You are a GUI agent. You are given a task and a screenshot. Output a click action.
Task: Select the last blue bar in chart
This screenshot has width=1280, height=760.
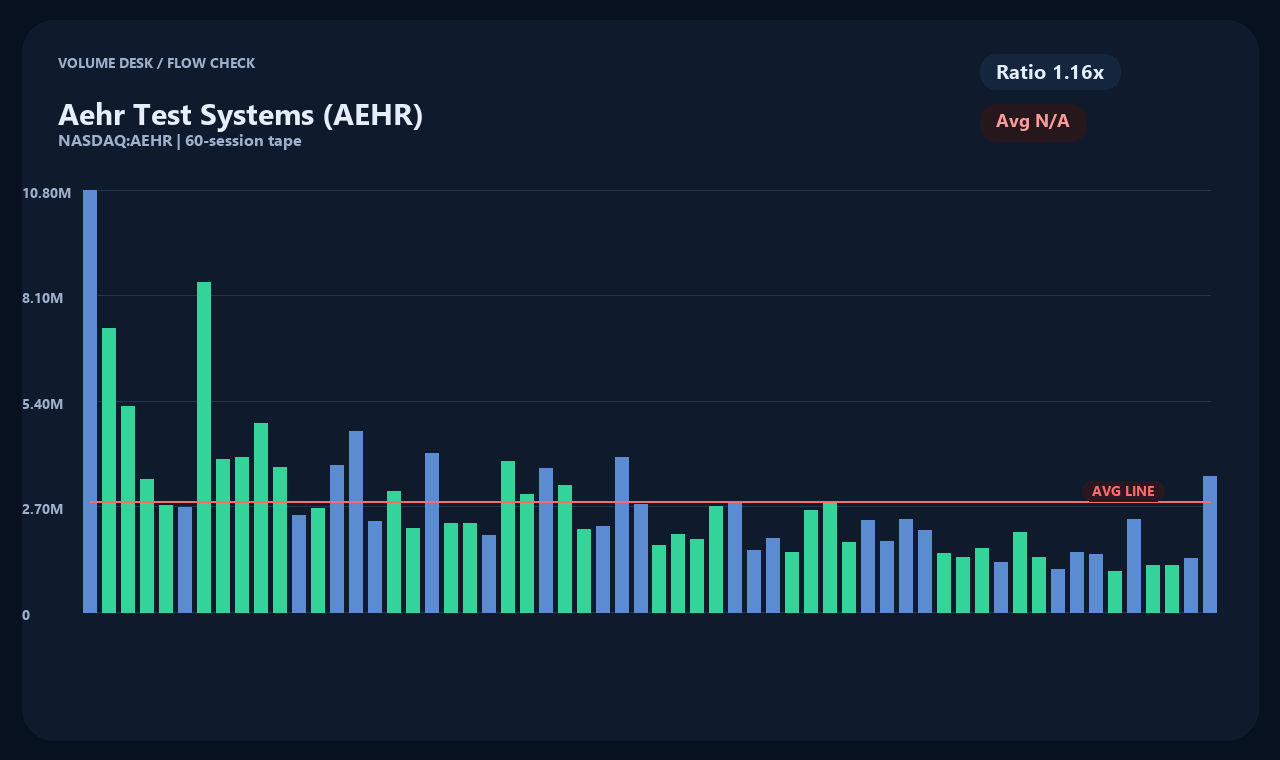[x=1210, y=544]
